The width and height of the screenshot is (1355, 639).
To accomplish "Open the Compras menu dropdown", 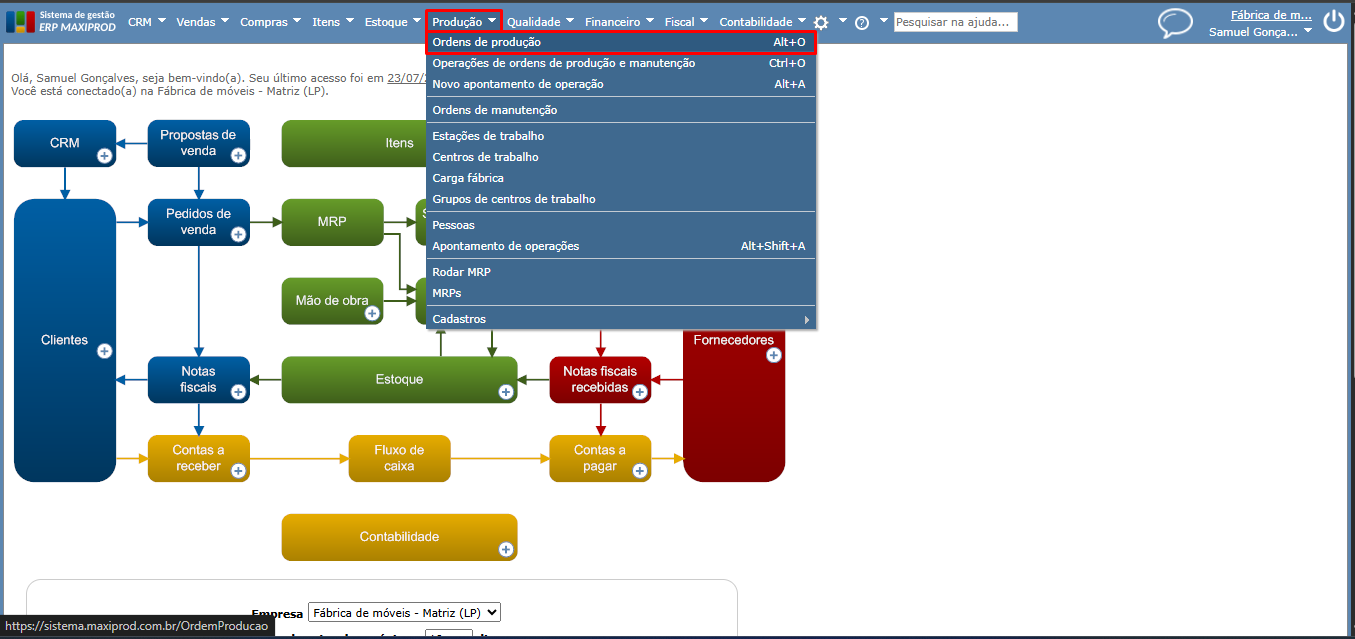I will [271, 22].
